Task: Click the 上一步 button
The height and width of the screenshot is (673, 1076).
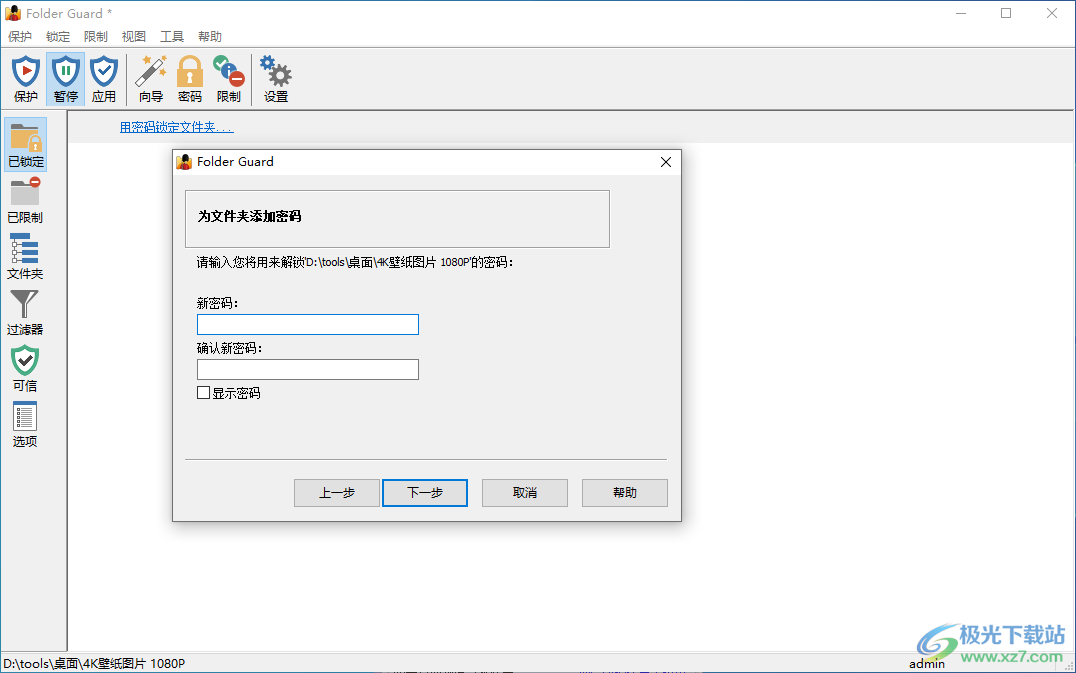Action: (337, 493)
